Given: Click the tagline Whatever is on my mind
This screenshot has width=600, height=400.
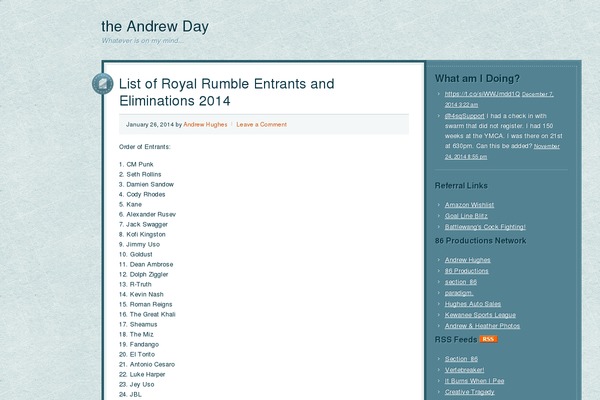Looking at the screenshot, I should tap(142, 41).
